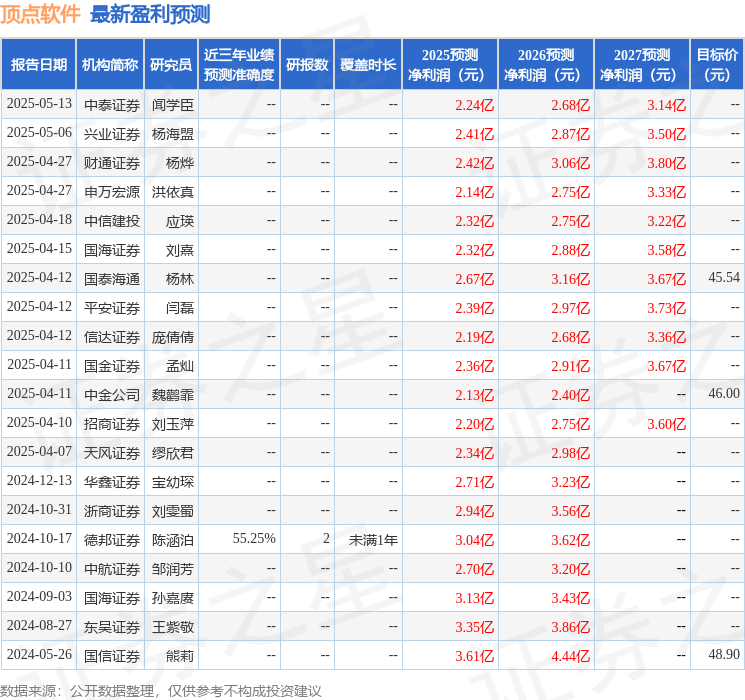Select institution 中泰证券

pyautogui.click(x=112, y=105)
